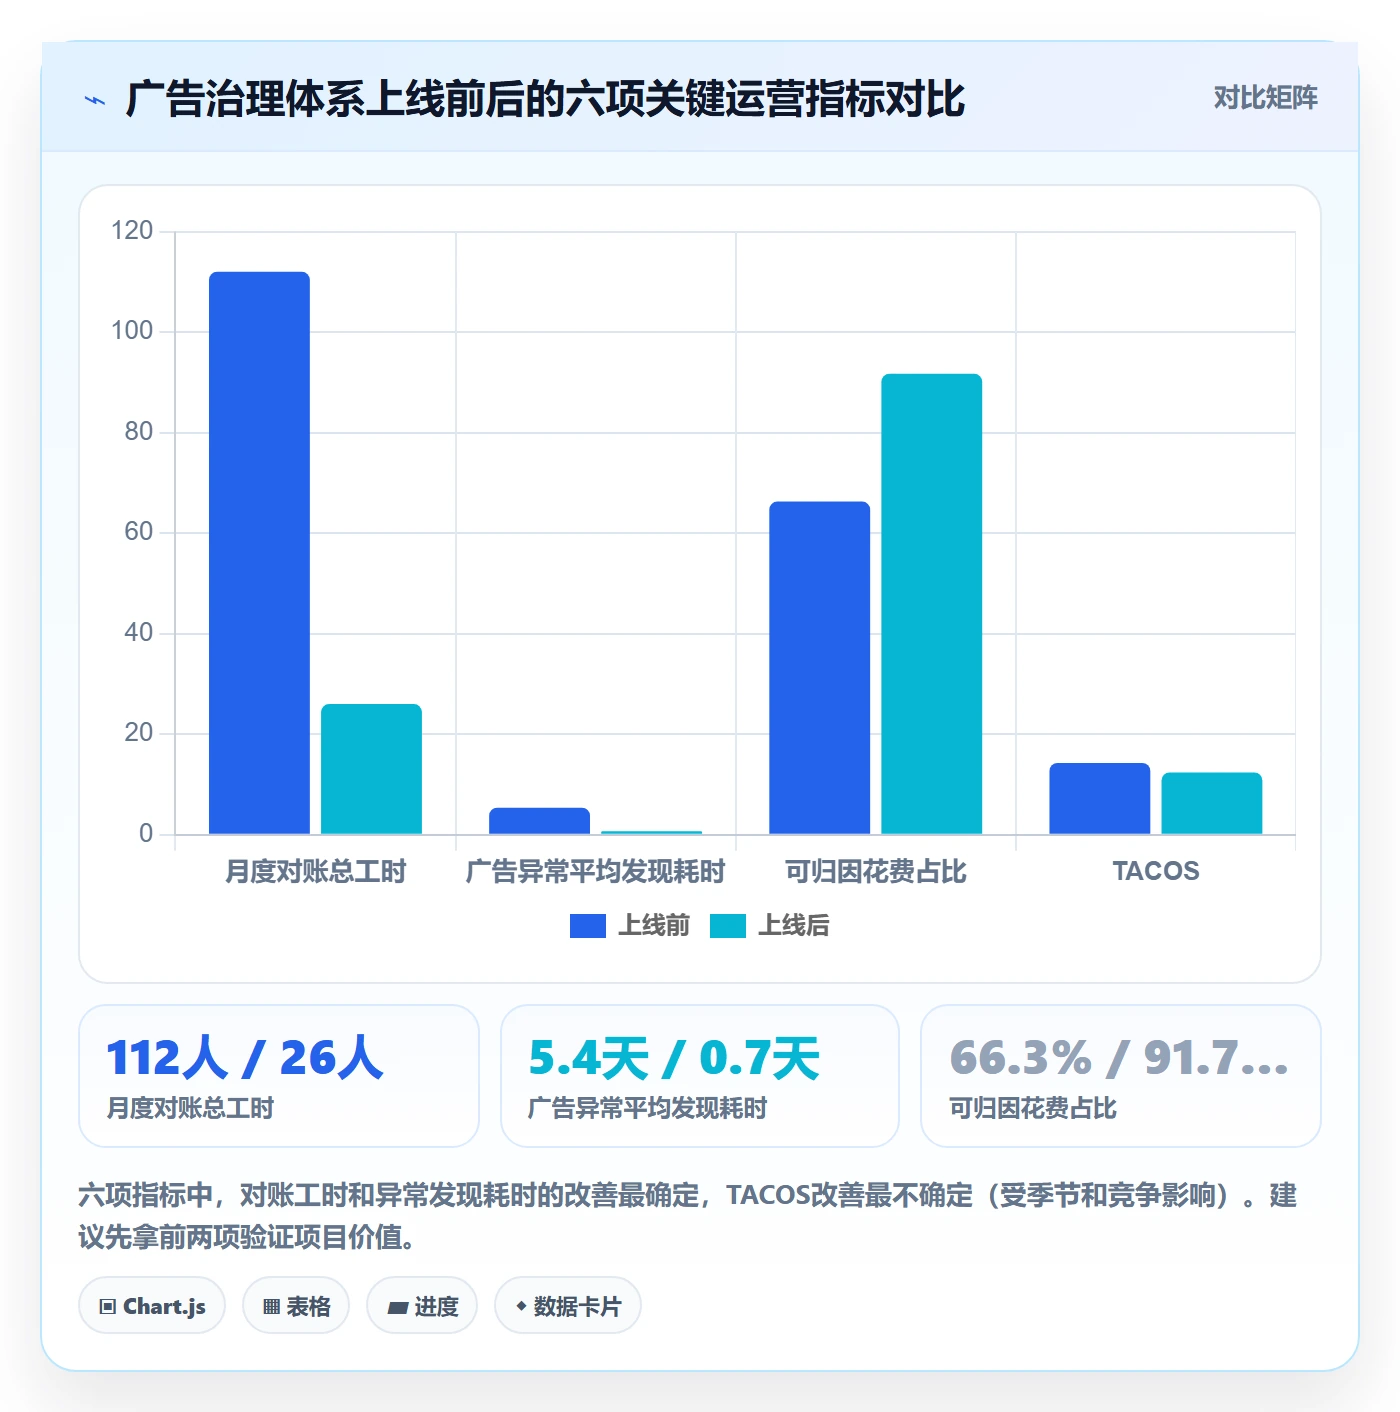This screenshot has height=1412, width=1400.
Task: Click the y-axis value 60
Action: point(138,532)
